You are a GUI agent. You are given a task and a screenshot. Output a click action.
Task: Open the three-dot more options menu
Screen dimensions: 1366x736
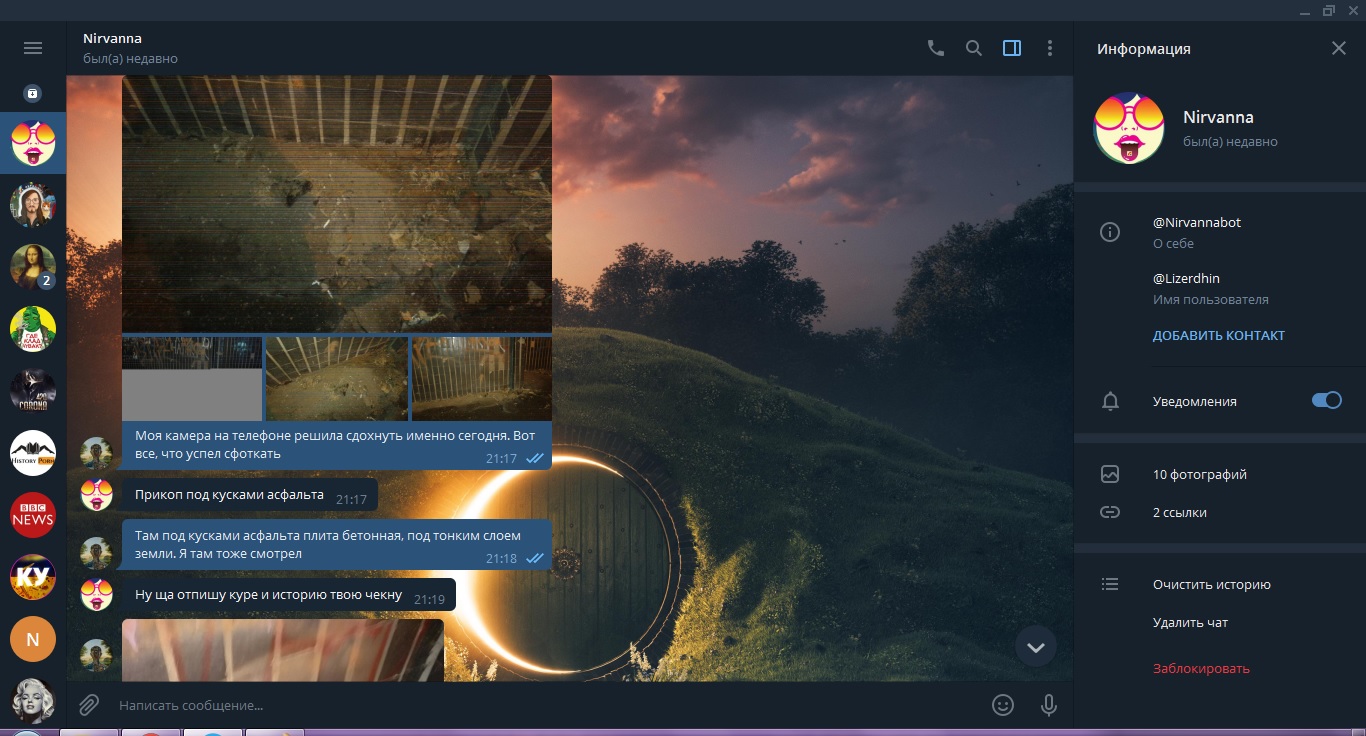(x=1050, y=48)
